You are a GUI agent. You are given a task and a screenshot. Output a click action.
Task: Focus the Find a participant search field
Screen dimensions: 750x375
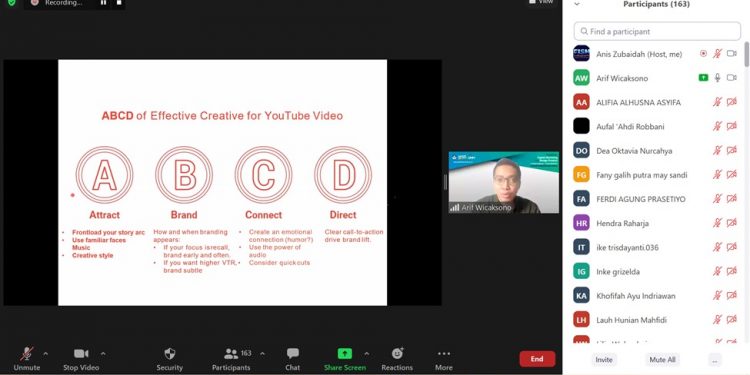657,31
